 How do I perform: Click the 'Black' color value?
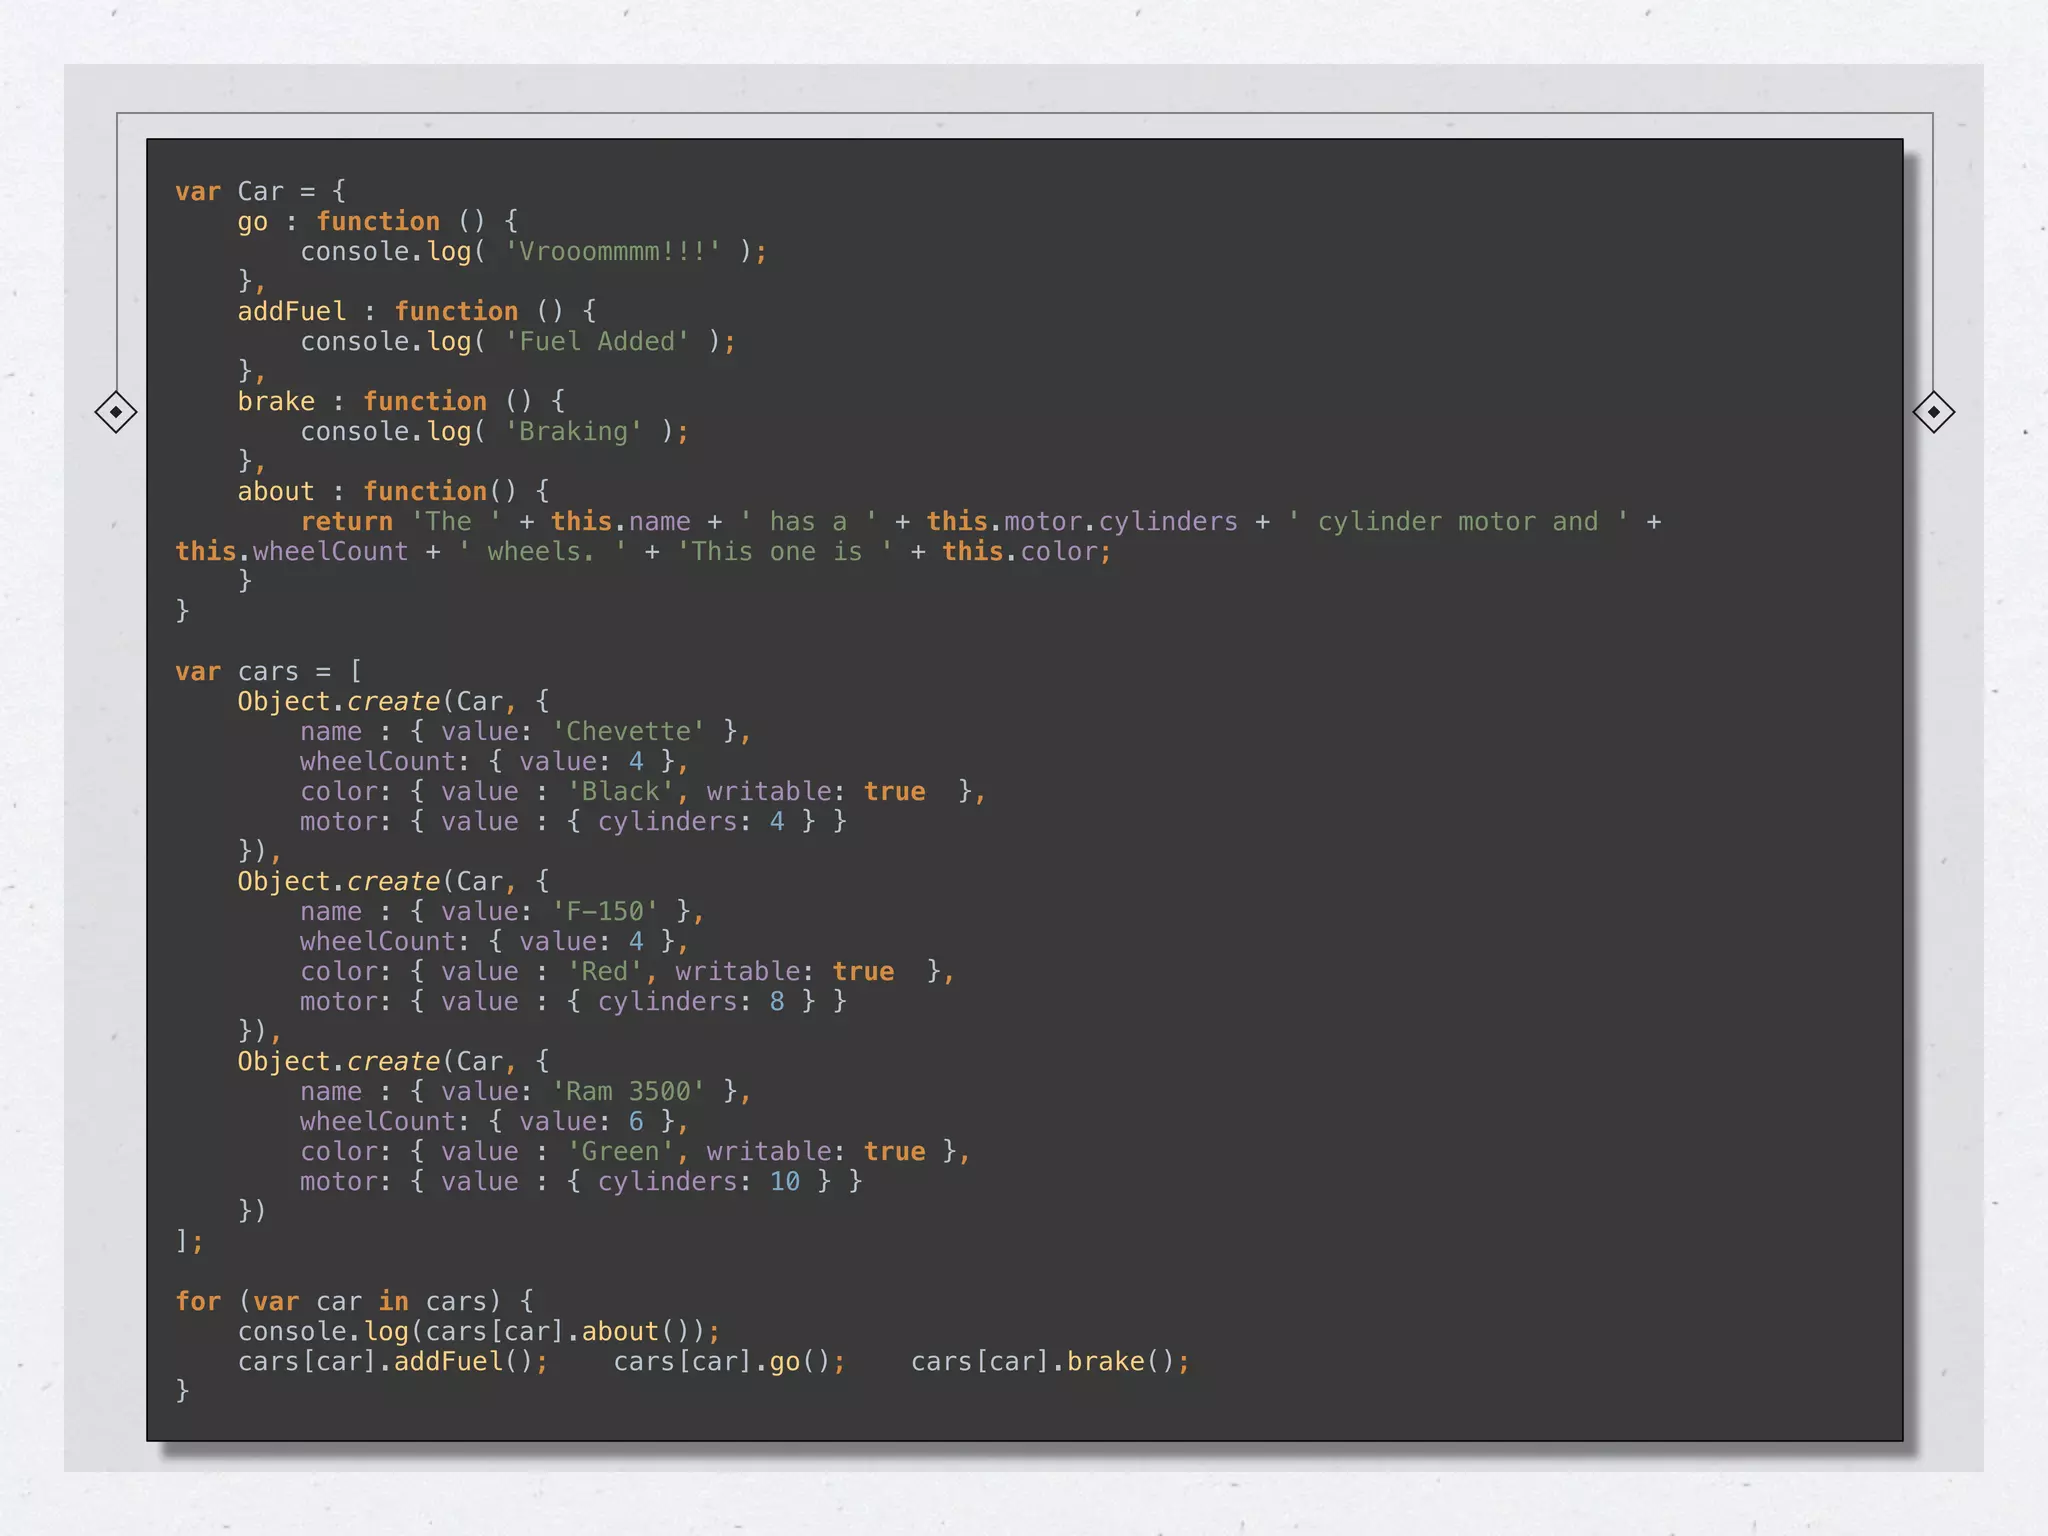click(620, 791)
